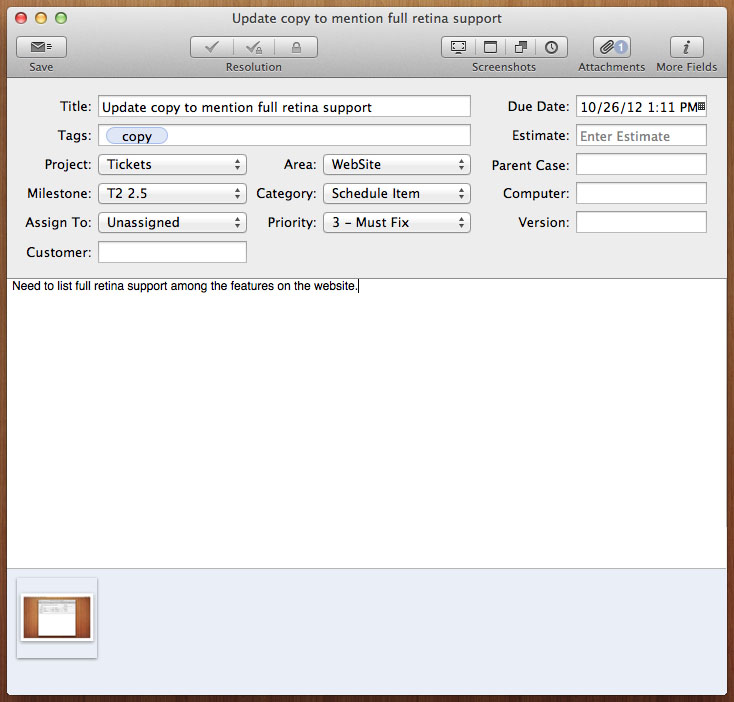Open the calendar picker in Due Date
Image resolution: width=734 pixels, height=702 pixels.
701,107
